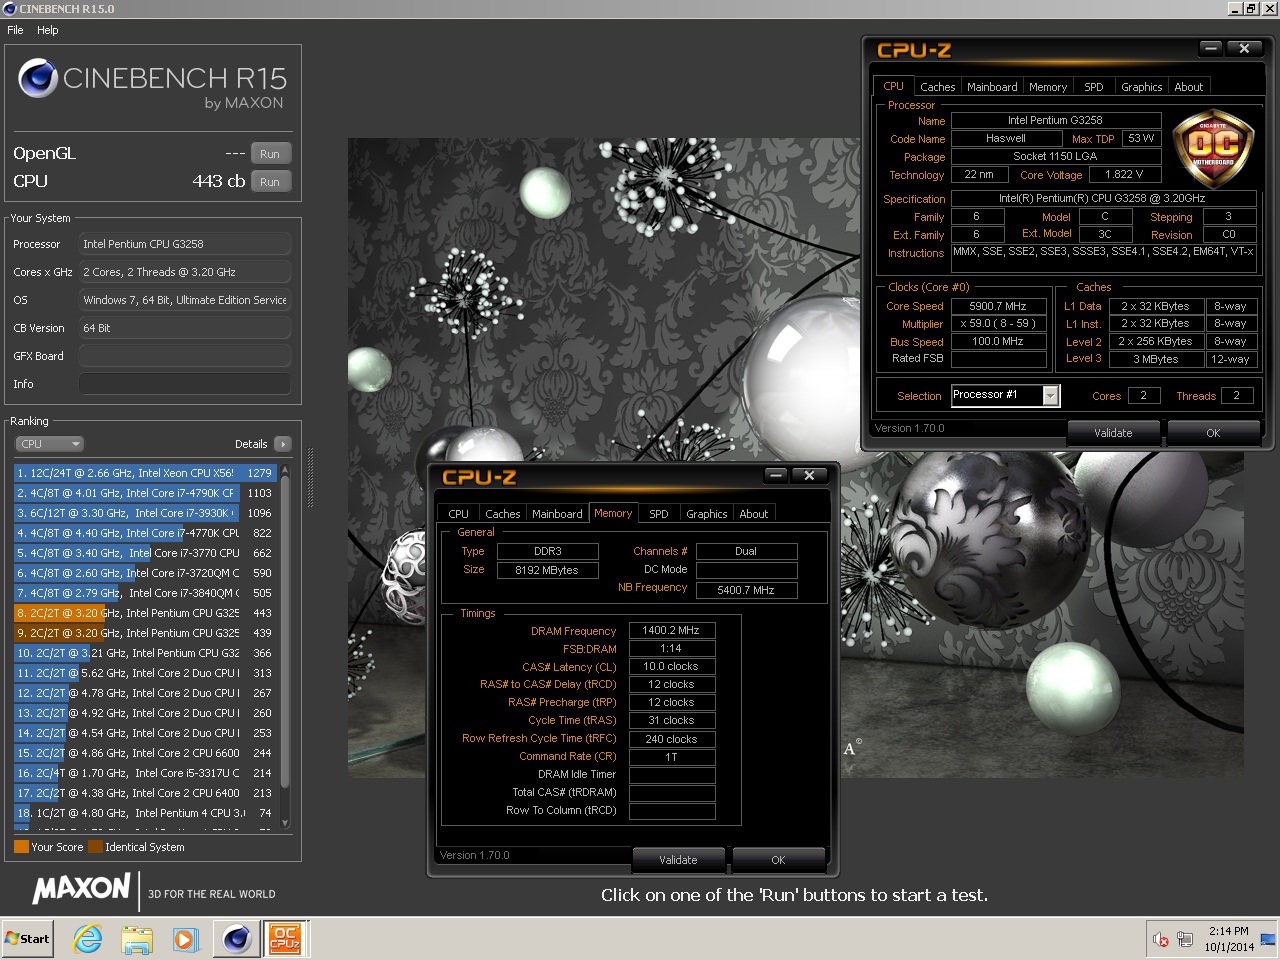Click OK in lower CPU-Z window
The width and height of the screenshot is (1280, 960).
(778, 860)
